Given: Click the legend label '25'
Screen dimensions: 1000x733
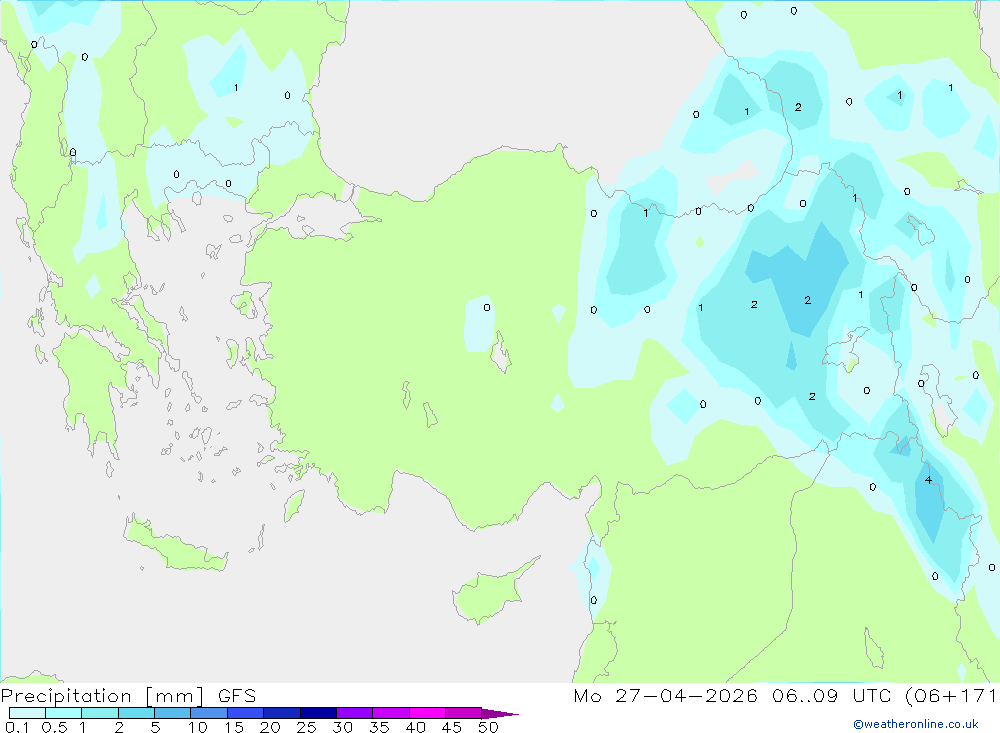Looking at the screenshot, I should tap(307, 727).
